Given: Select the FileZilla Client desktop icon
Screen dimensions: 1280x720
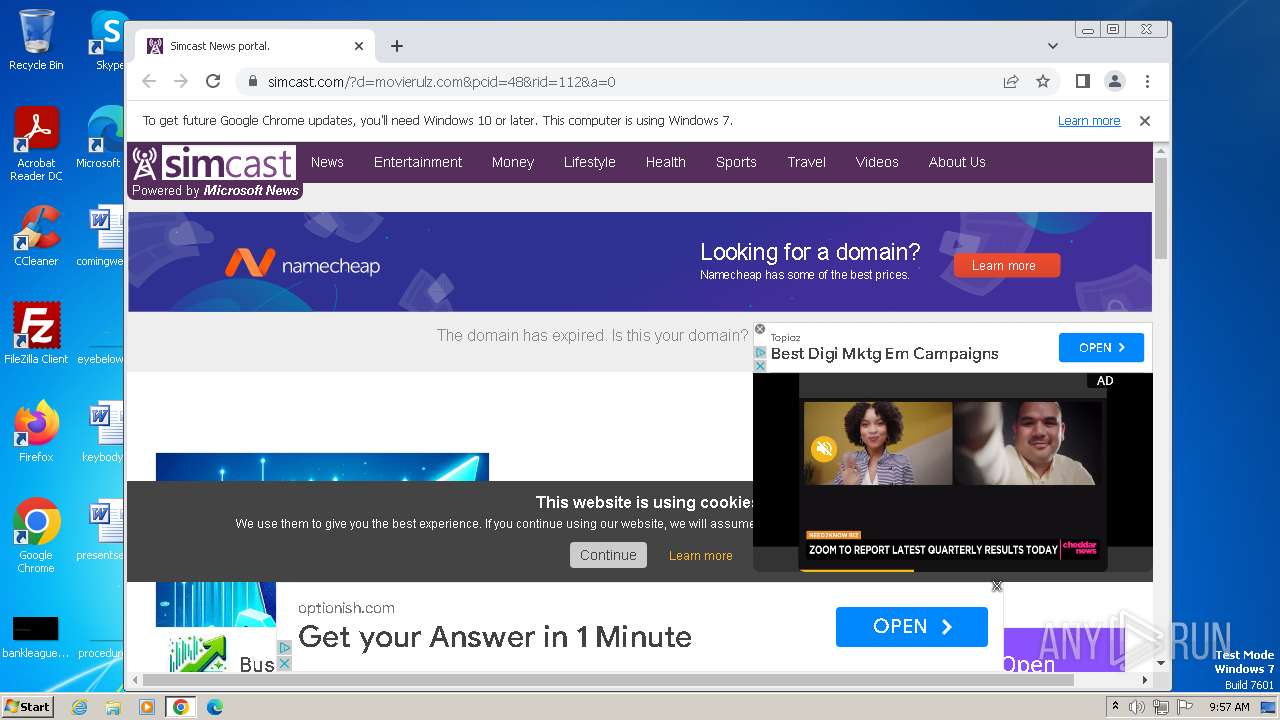Looking at the screenshot, I should tap(36, 333).
